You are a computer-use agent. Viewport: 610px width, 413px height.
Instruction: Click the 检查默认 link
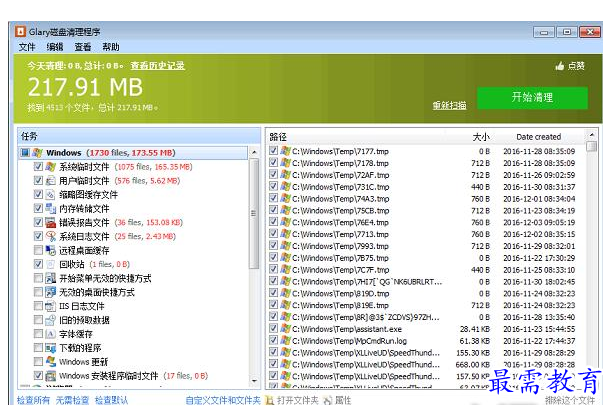click(x=111, y=400)
